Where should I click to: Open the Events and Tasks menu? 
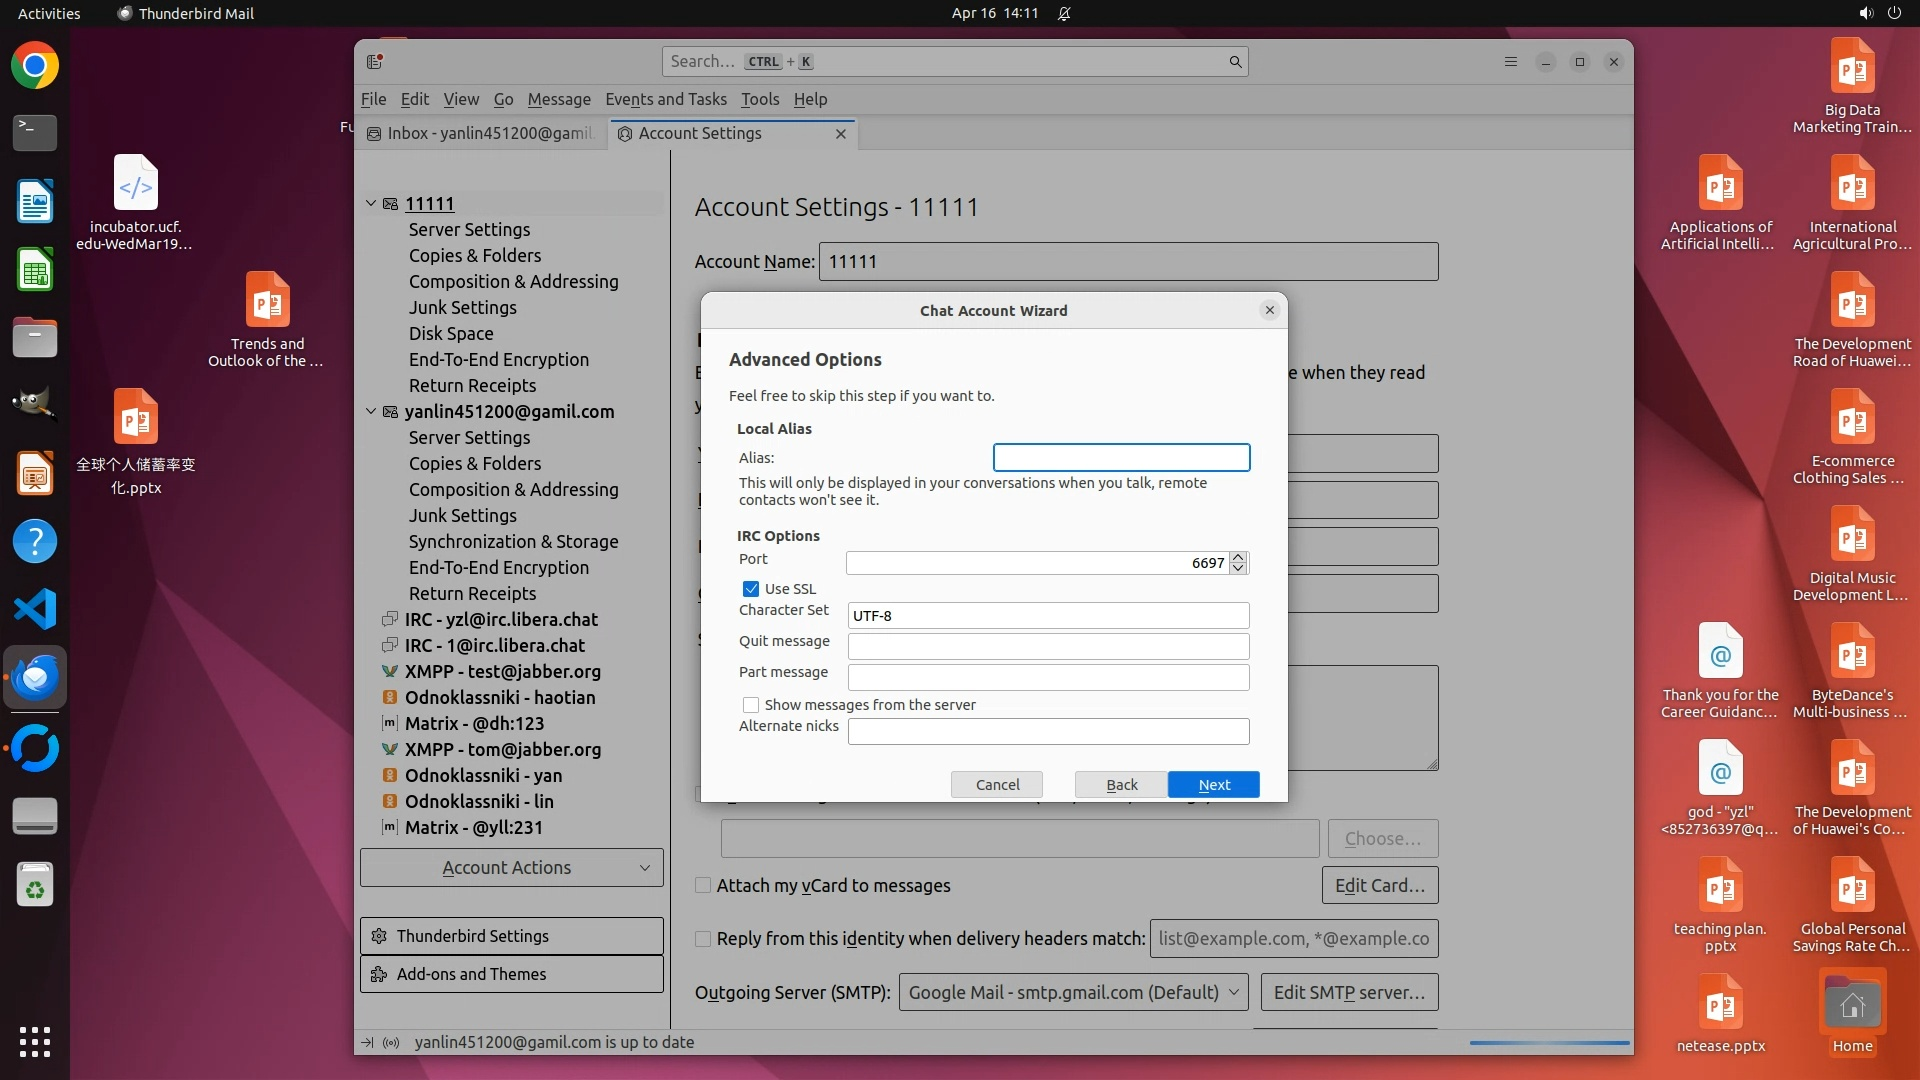point(665,99)
